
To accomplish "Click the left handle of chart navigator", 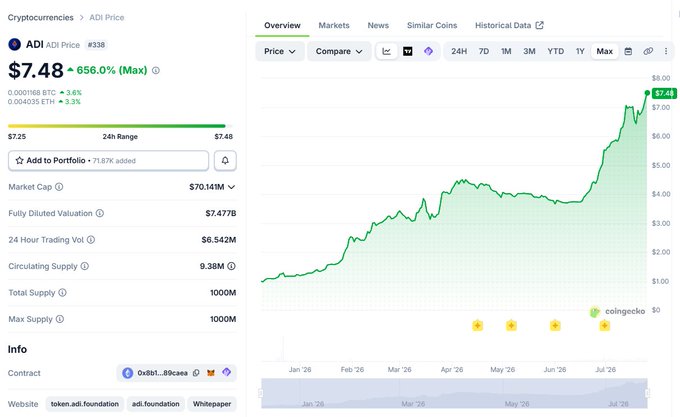I will click(x=261, y=393).
